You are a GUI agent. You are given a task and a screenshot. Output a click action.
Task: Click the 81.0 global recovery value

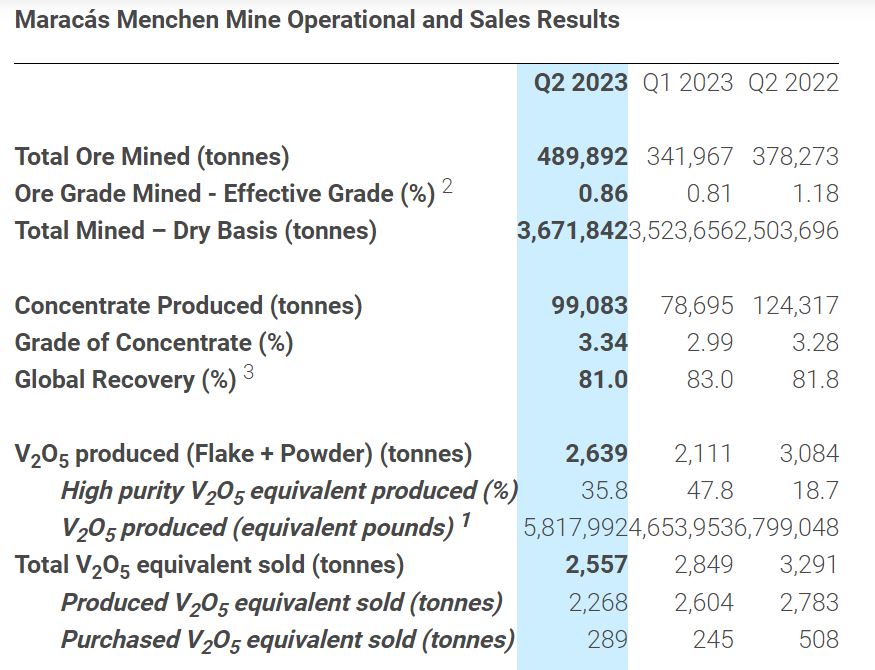(603, 380)
